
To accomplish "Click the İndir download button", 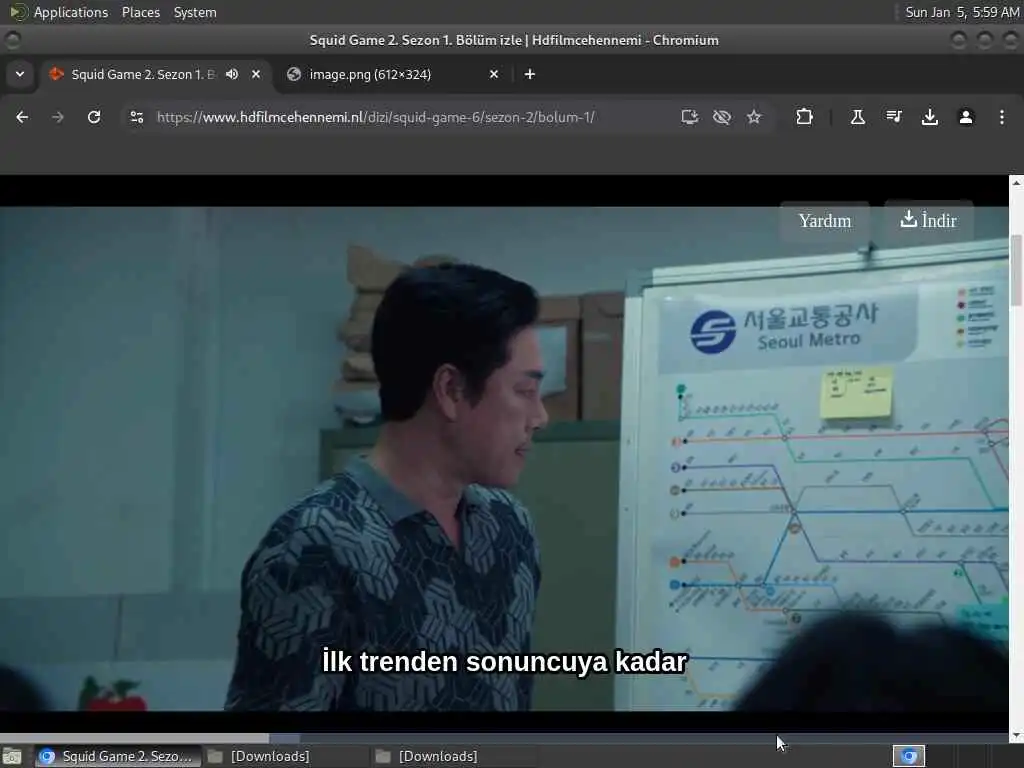I will click(928, 221).
